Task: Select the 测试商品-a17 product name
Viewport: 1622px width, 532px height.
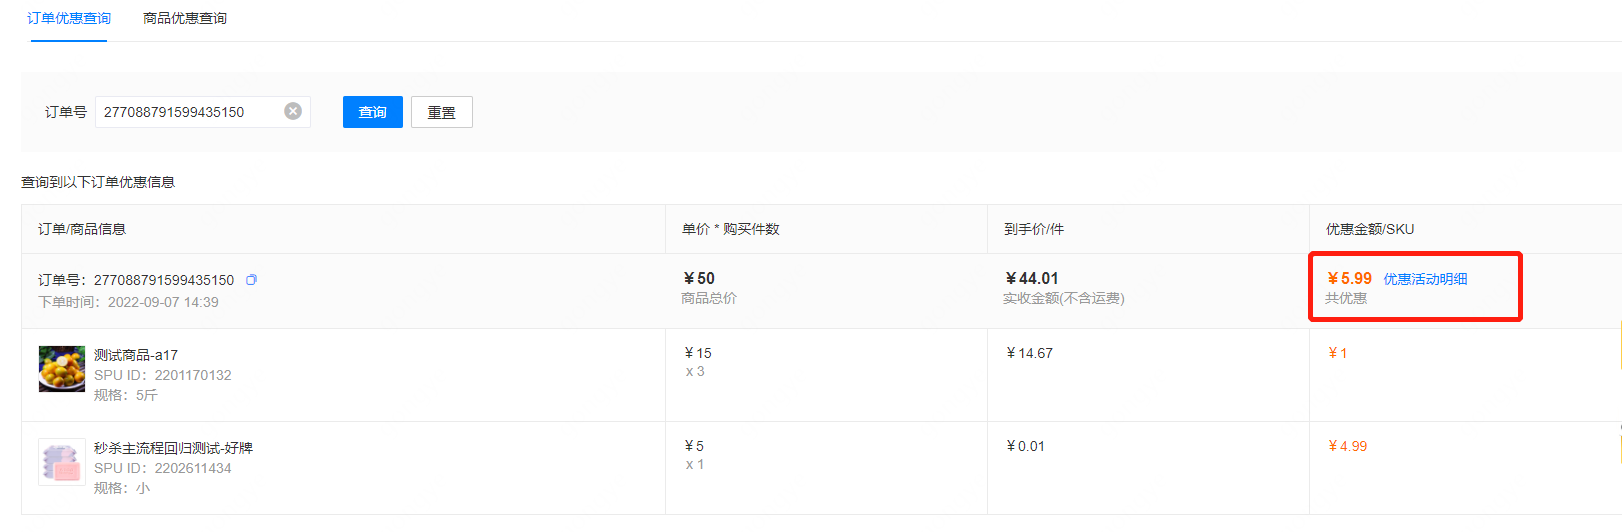Action: (136, 355)
